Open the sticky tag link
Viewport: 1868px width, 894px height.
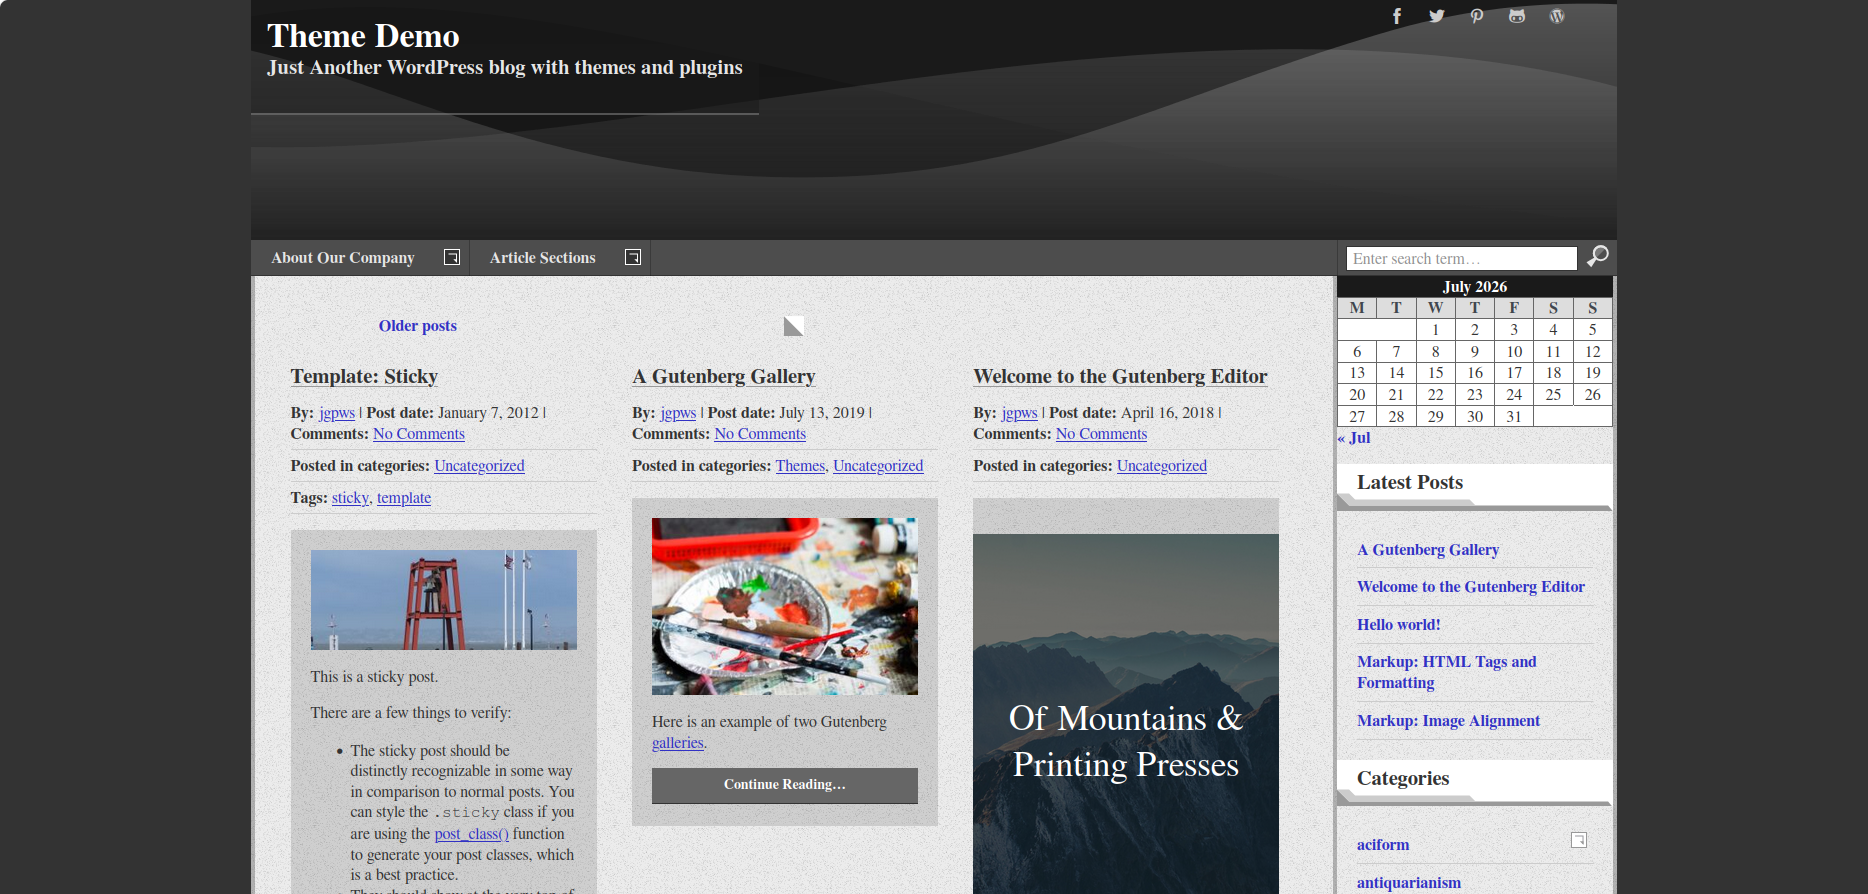pyautogui.click(x=350, y=498)
